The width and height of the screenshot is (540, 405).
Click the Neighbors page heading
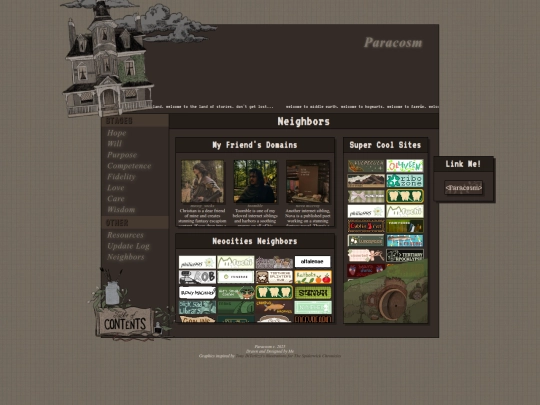[303, 121]
